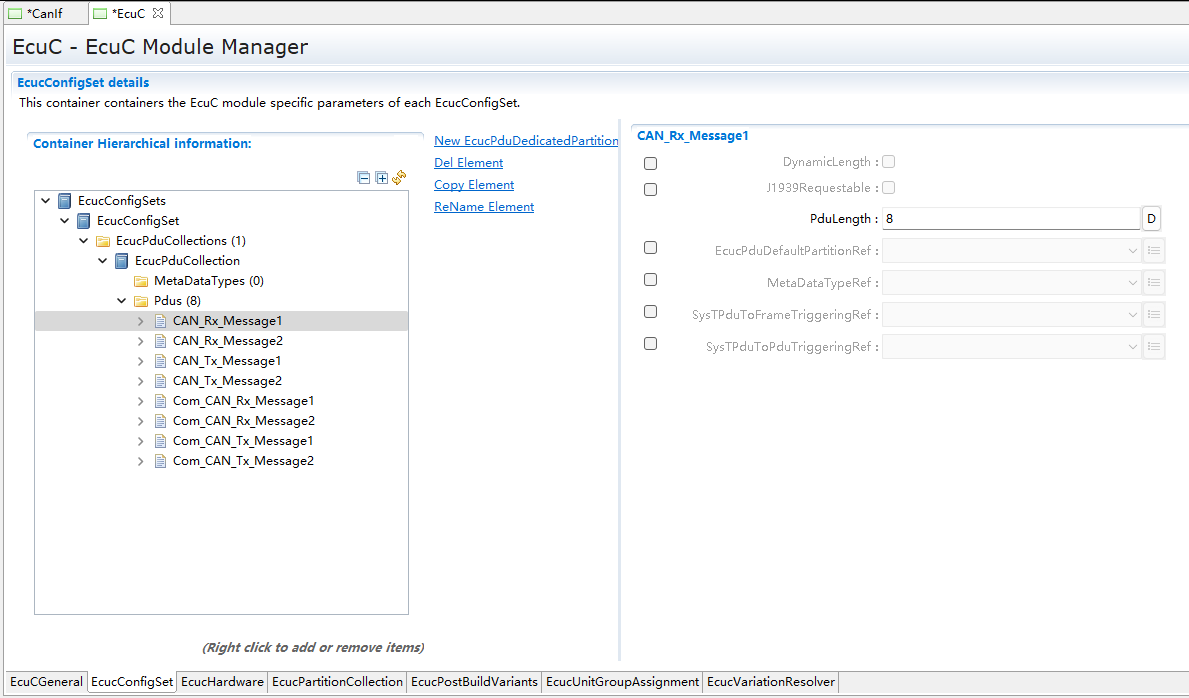Collapse the Pdus (8) folder
Viewport: 1189px width, 698px height.
122,301
